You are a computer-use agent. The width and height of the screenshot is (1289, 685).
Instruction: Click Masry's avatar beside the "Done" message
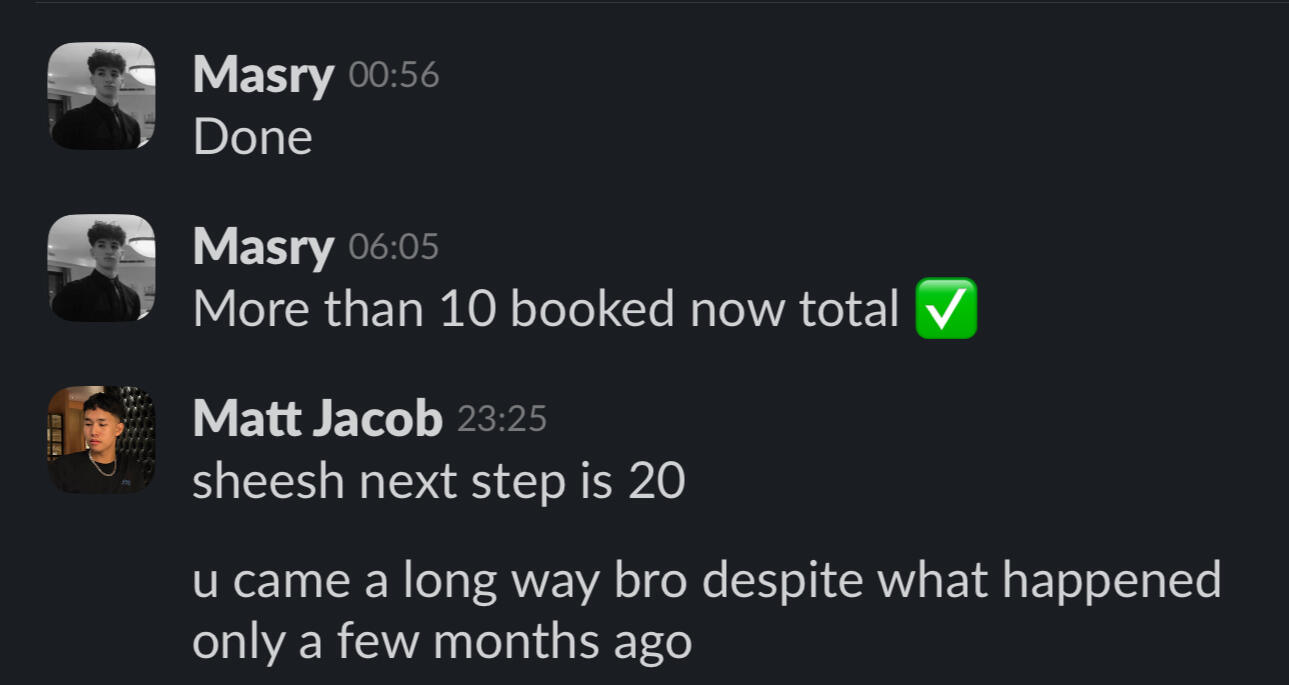[101, 96]
